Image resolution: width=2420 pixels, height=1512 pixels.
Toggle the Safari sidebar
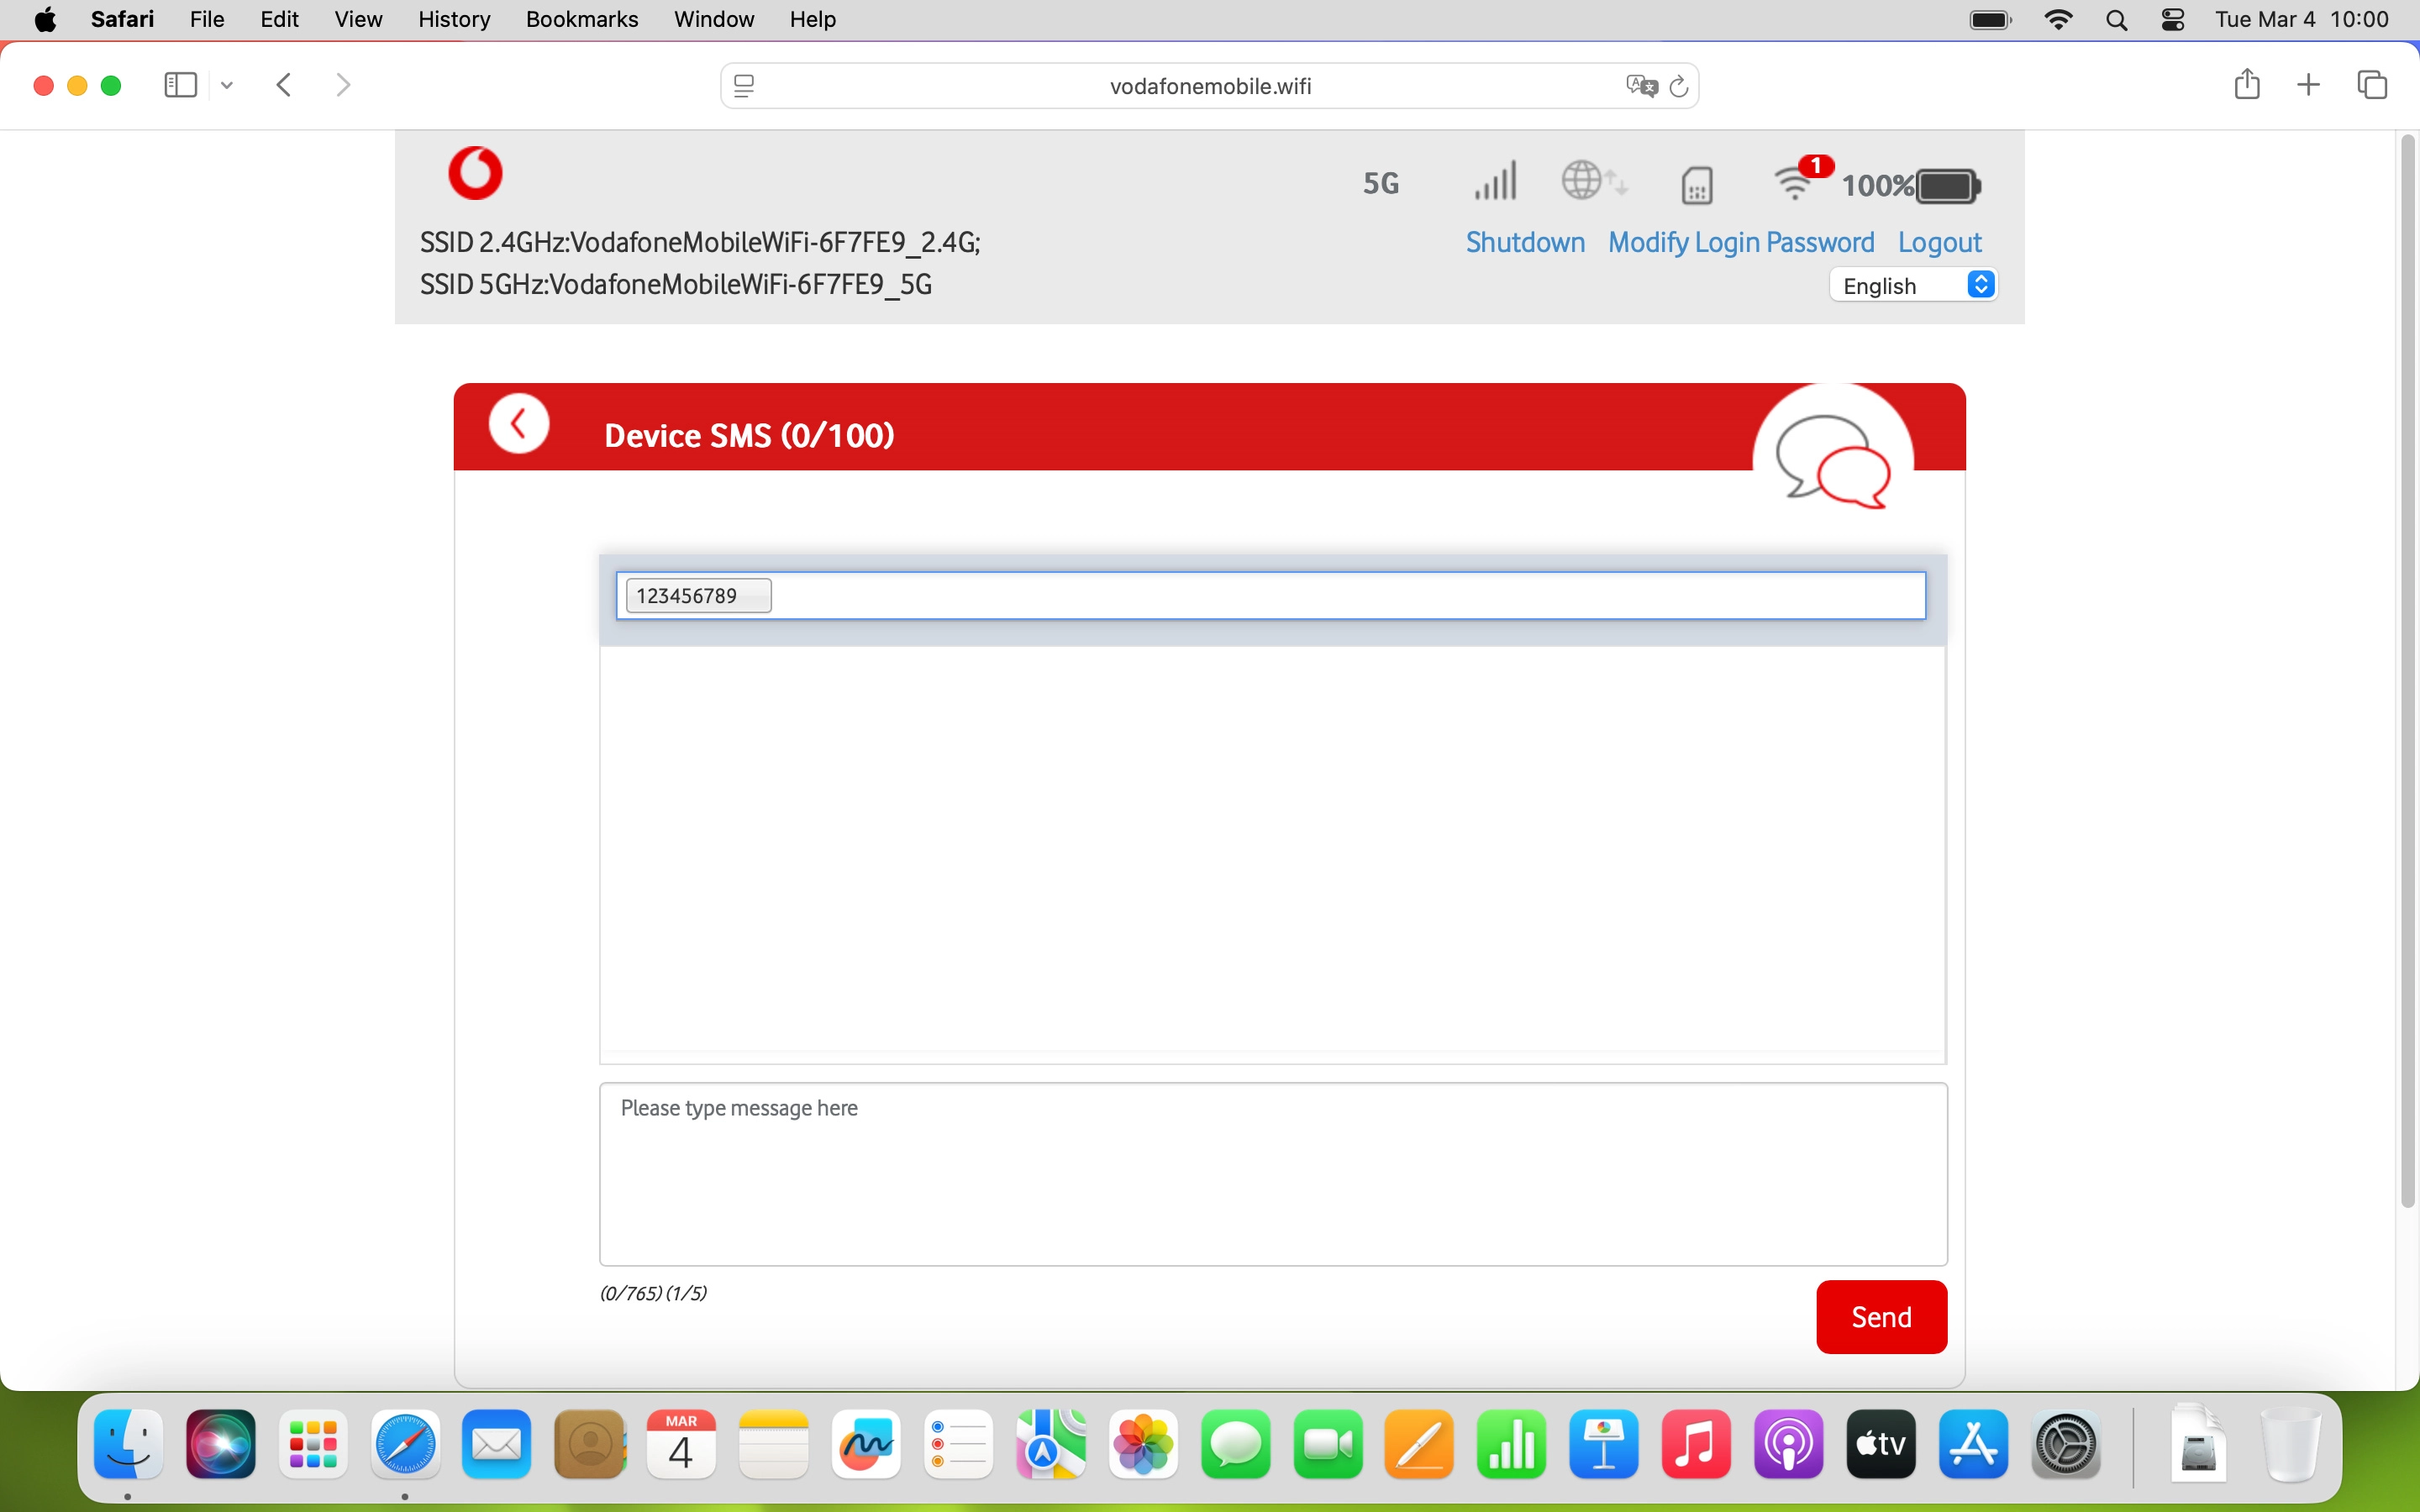[180, 85]
